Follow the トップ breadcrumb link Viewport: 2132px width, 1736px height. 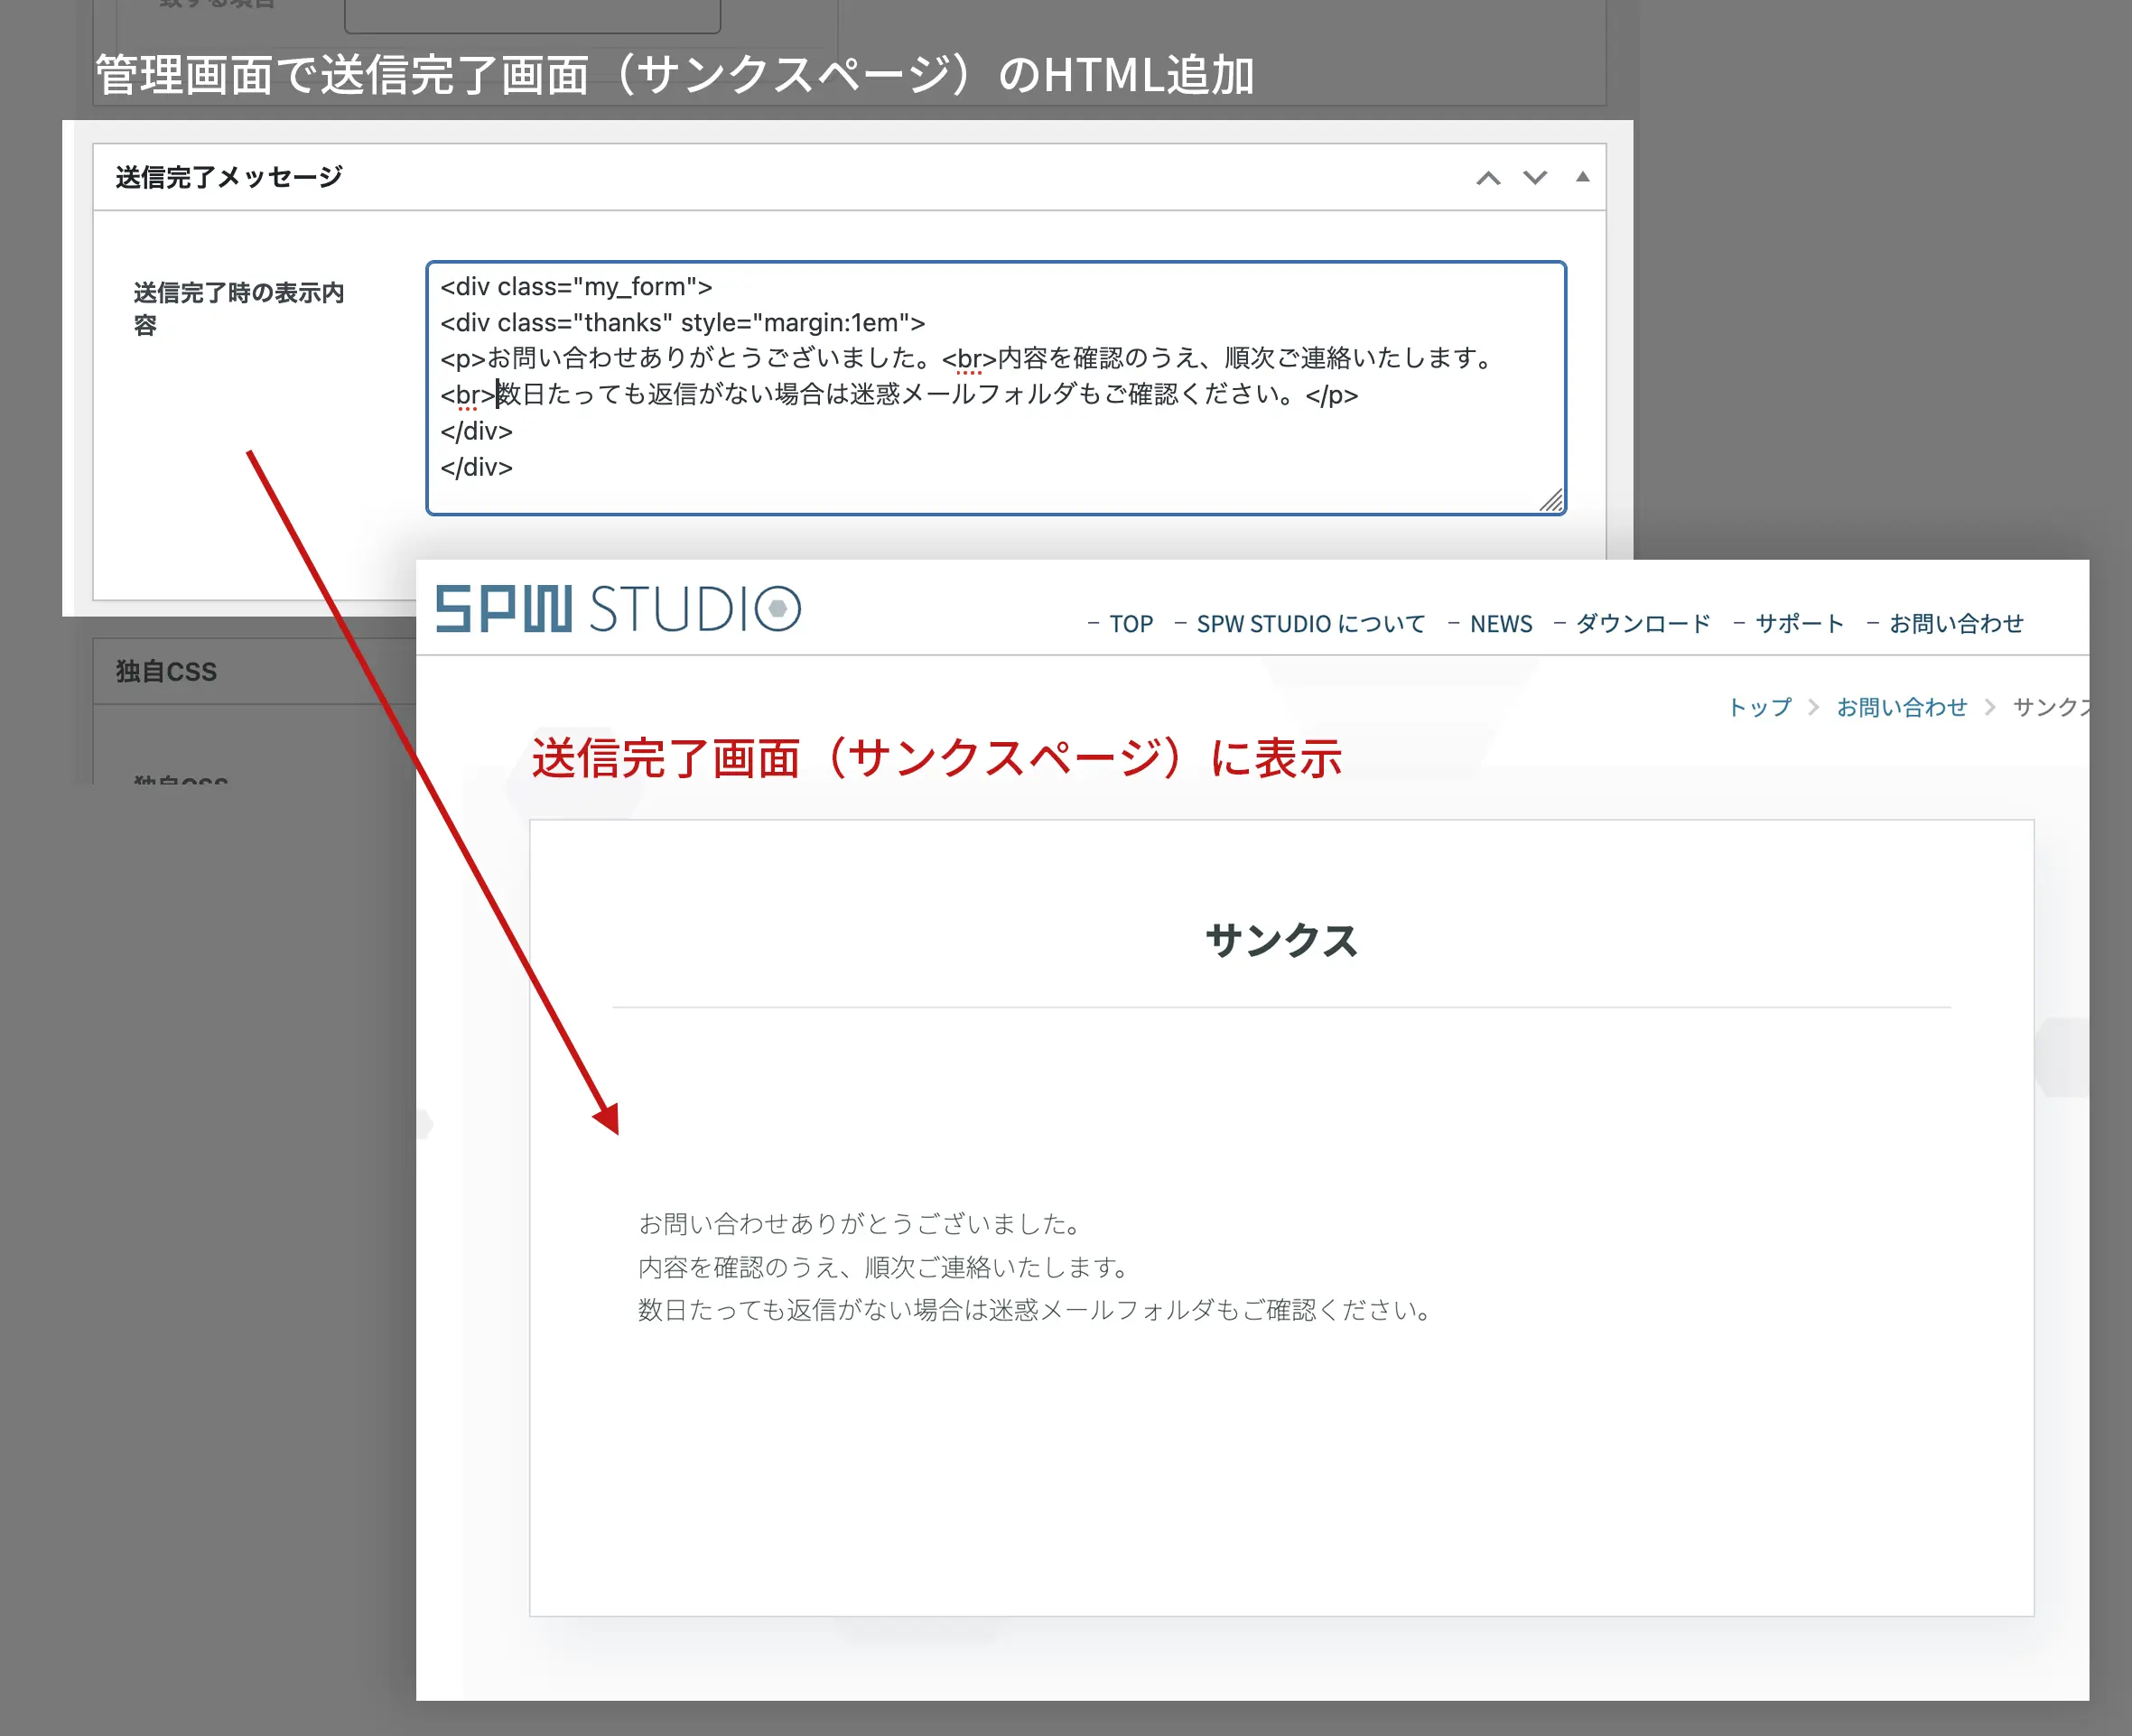tap(1760, 707)
